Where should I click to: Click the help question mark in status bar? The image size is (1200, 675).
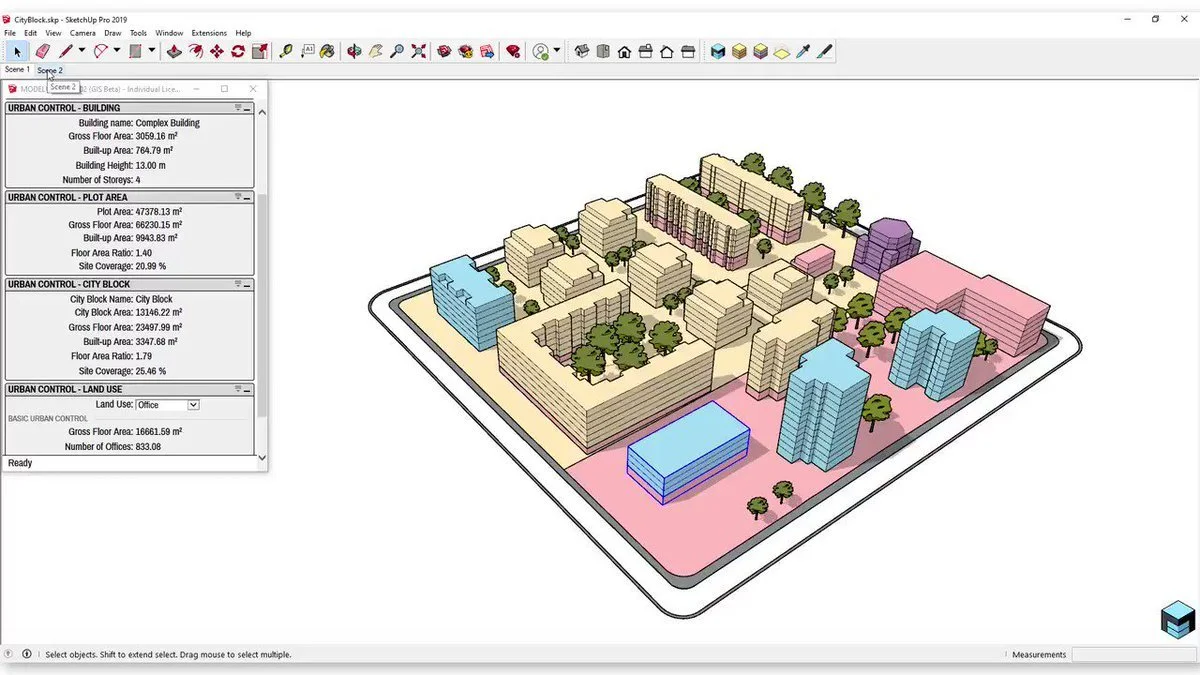click(8, 654)
